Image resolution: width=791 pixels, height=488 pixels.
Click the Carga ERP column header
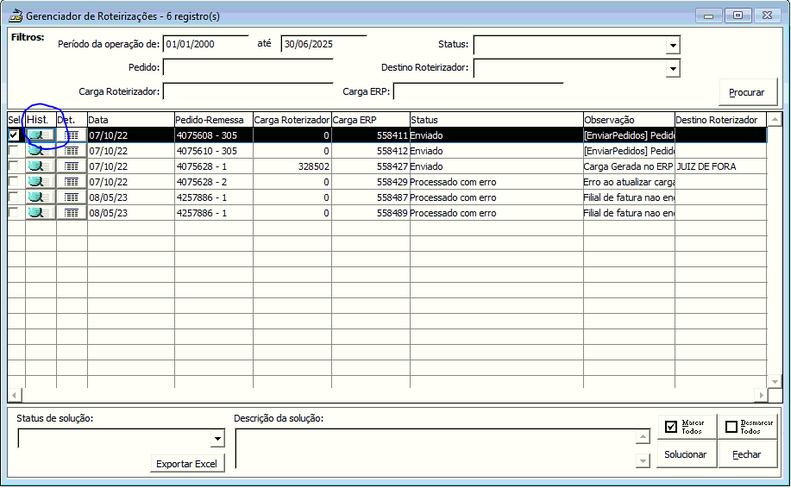point(371,120)
